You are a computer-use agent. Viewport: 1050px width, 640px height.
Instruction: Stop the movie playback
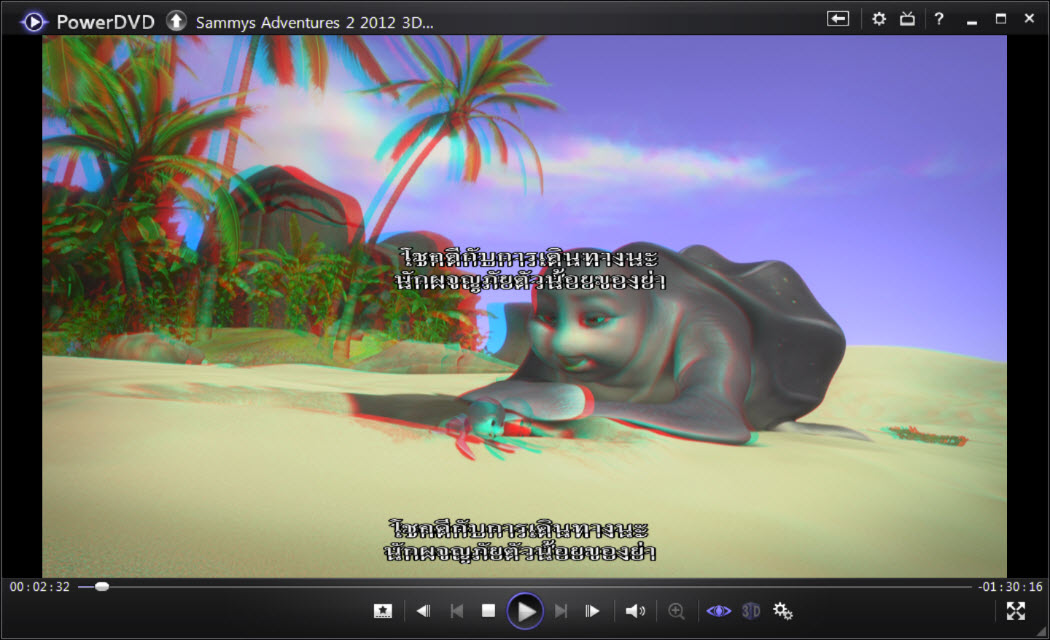coord(488,611)
